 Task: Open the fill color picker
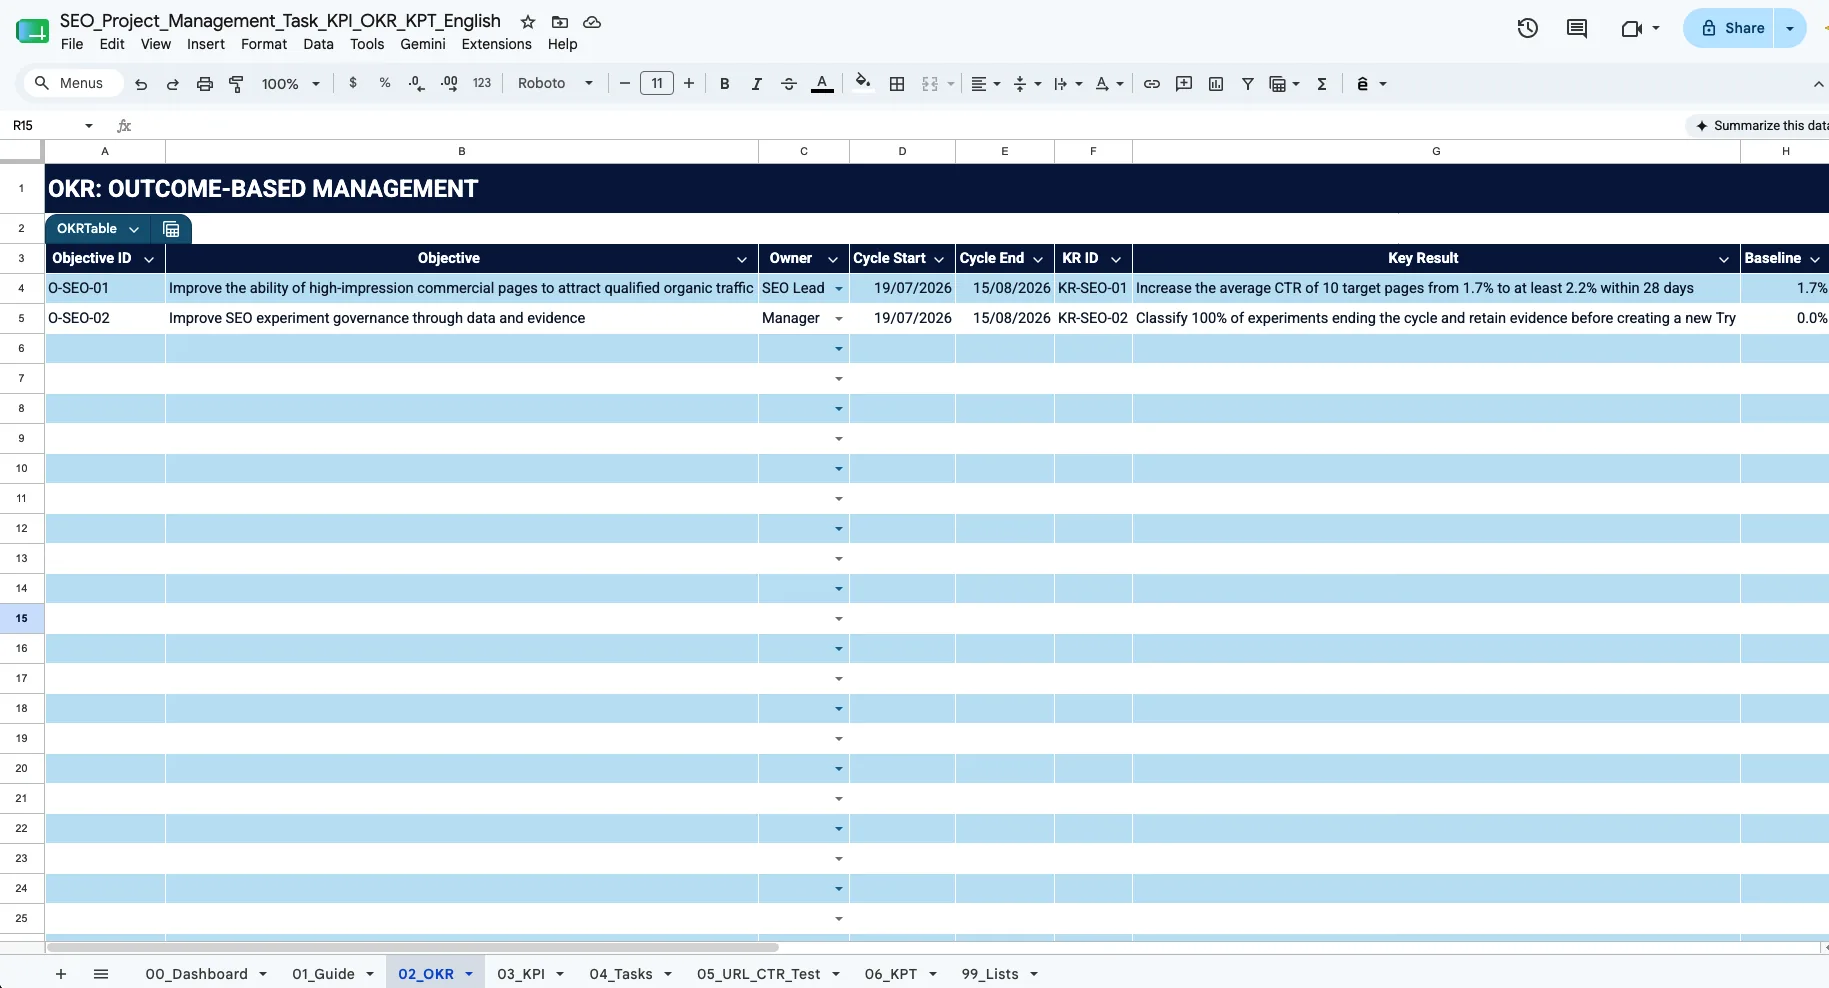pyautogui.click(x=863, y=84)
